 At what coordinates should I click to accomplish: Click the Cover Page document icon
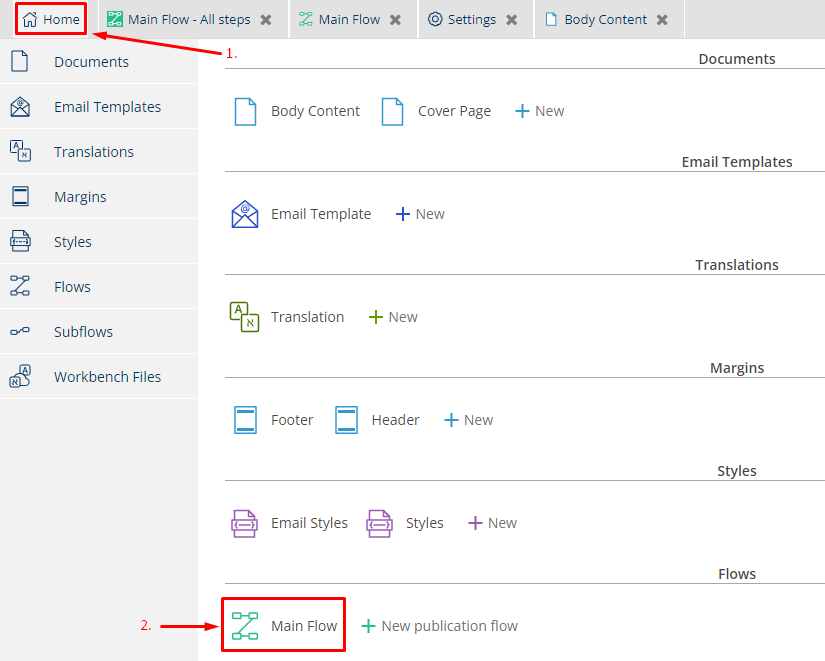click(392, 111)
